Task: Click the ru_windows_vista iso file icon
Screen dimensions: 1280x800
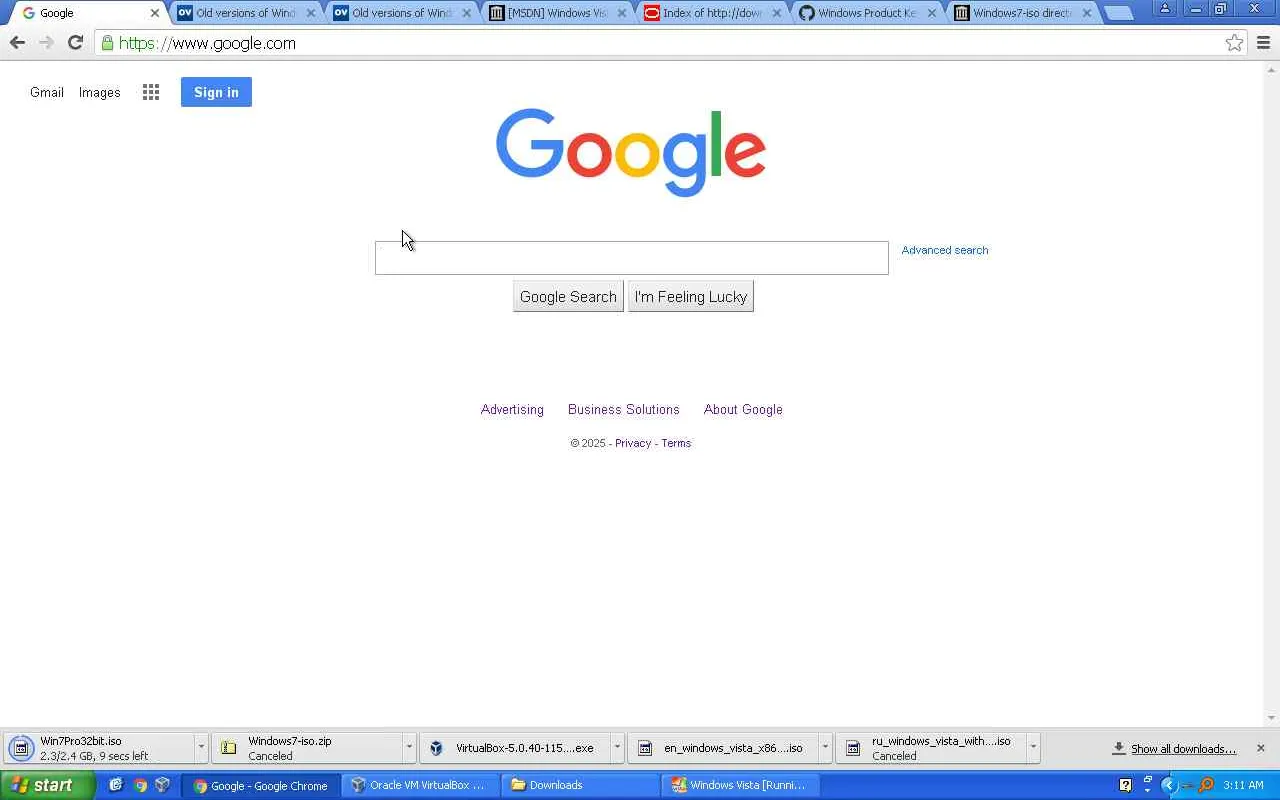Action: click(853, 748)
